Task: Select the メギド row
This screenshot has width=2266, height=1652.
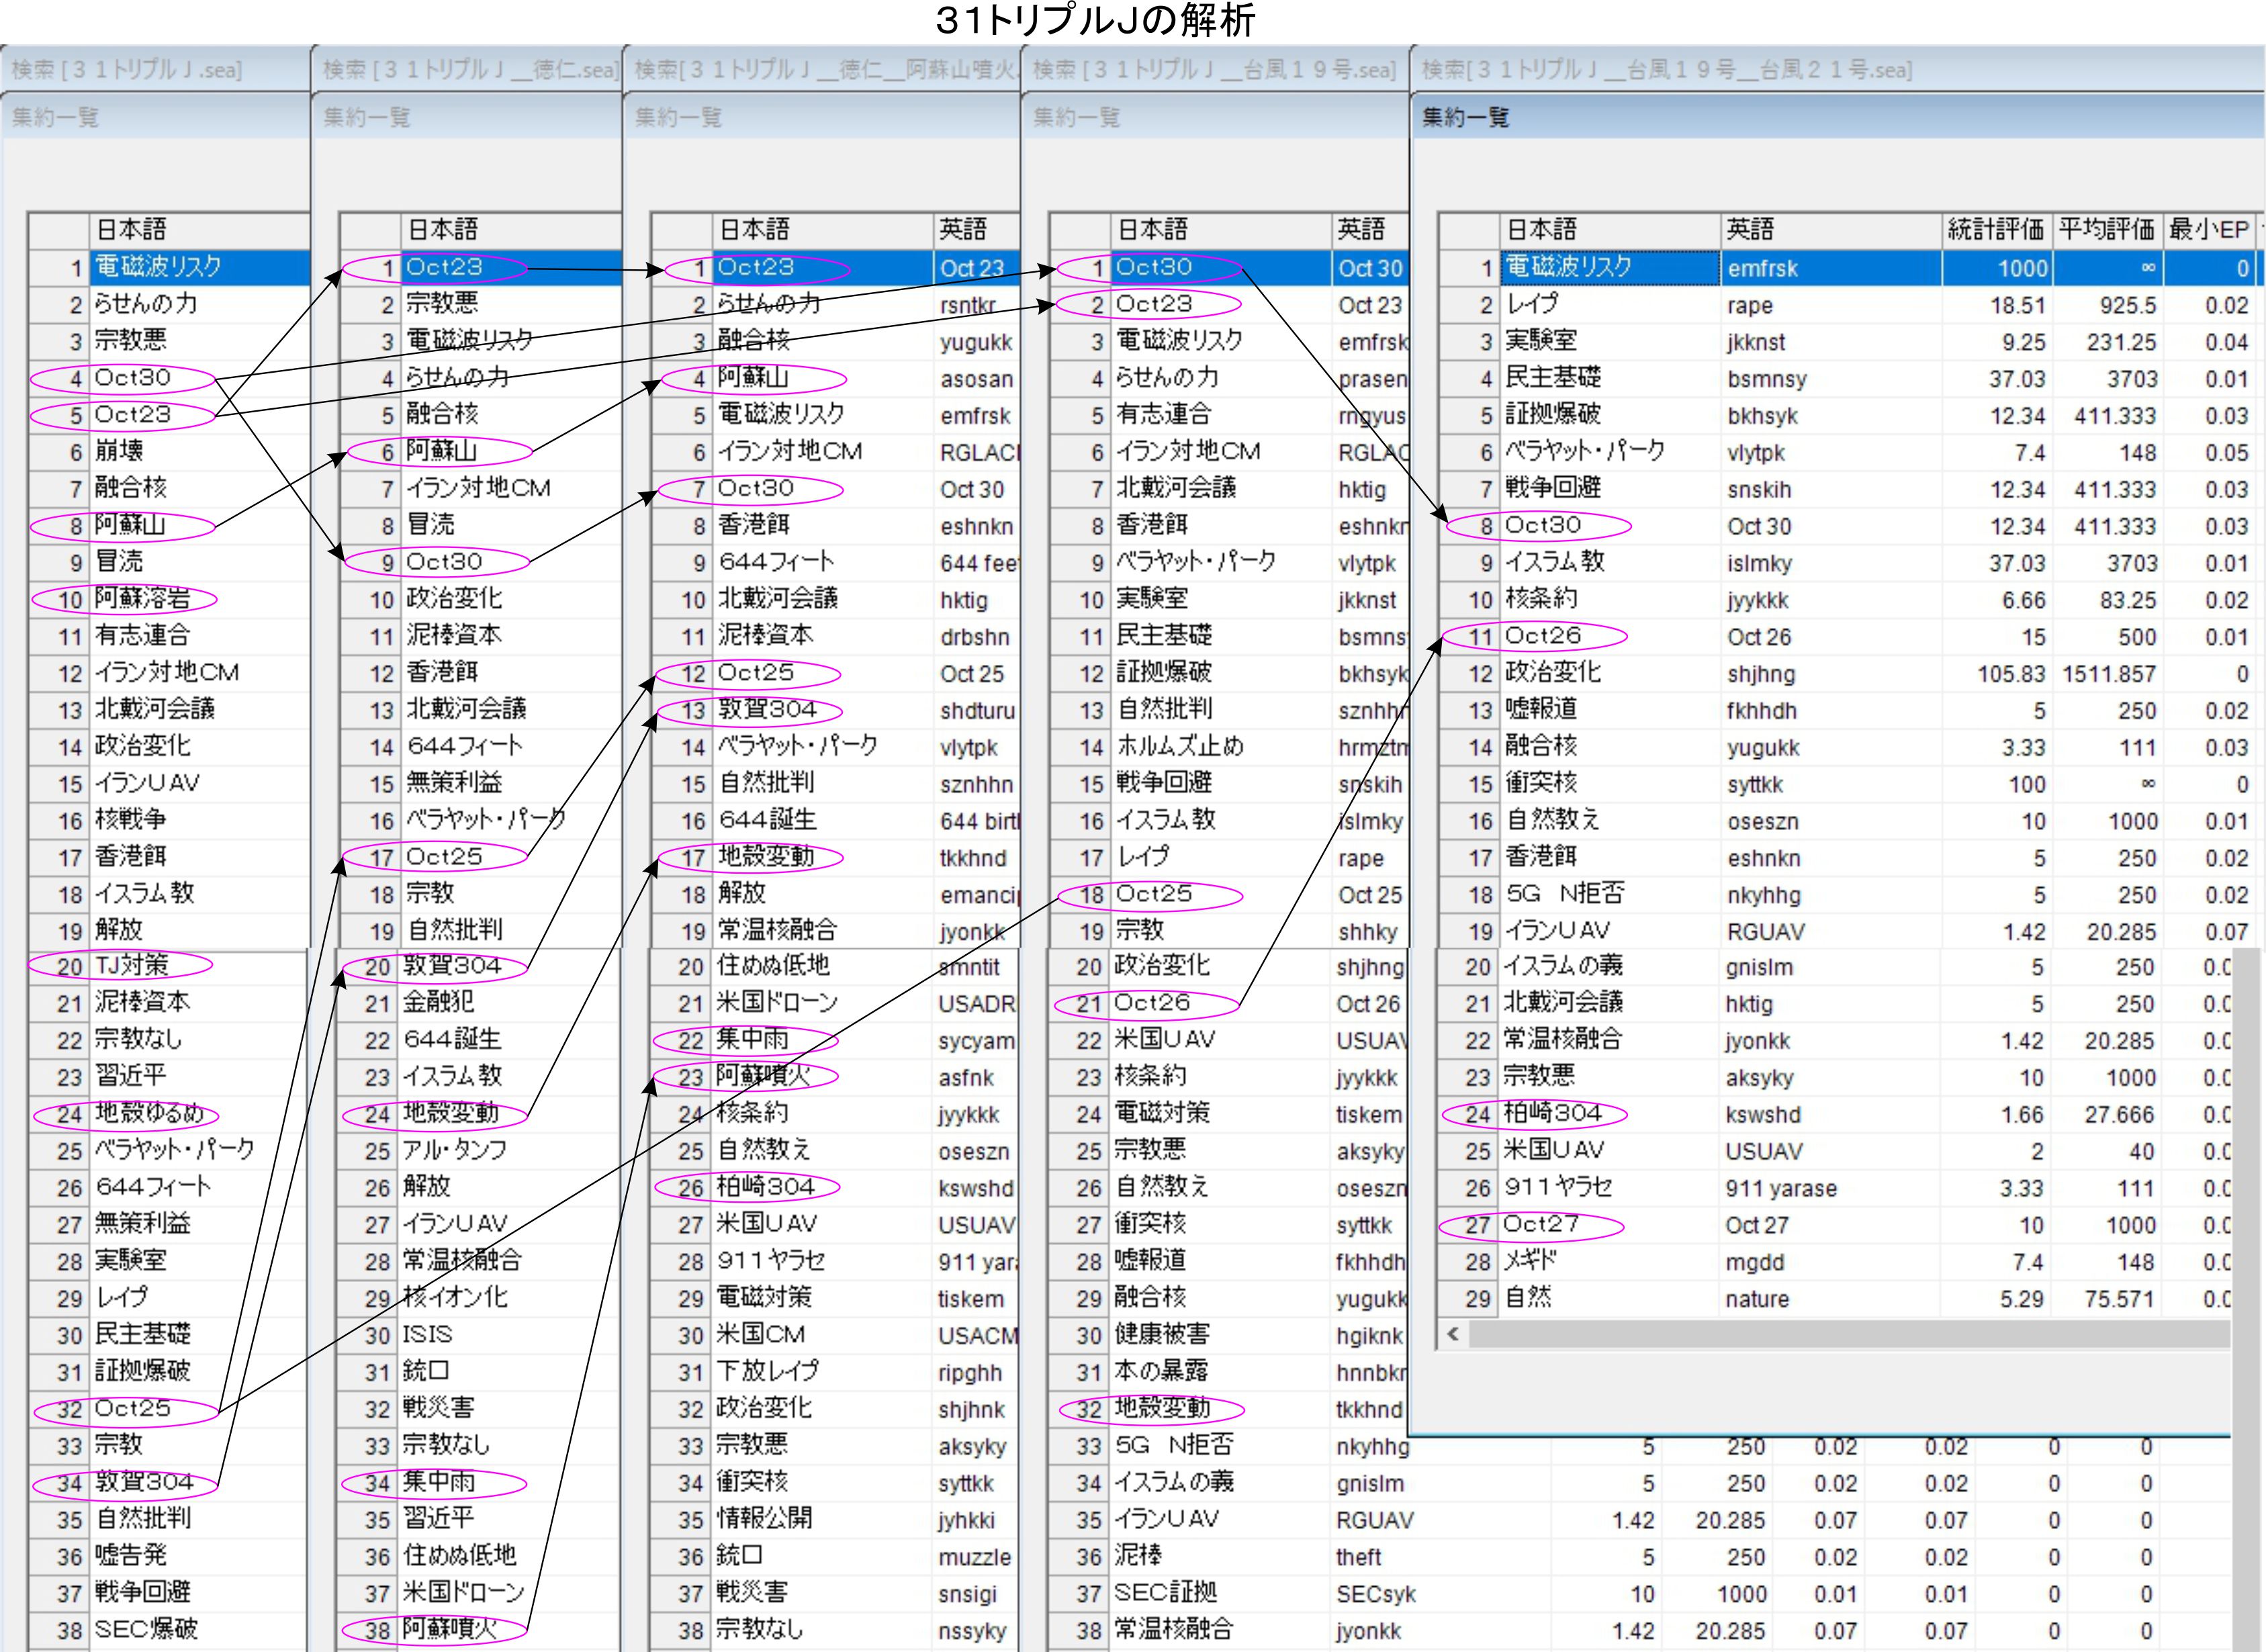Action: [x=1531, y=1261]
